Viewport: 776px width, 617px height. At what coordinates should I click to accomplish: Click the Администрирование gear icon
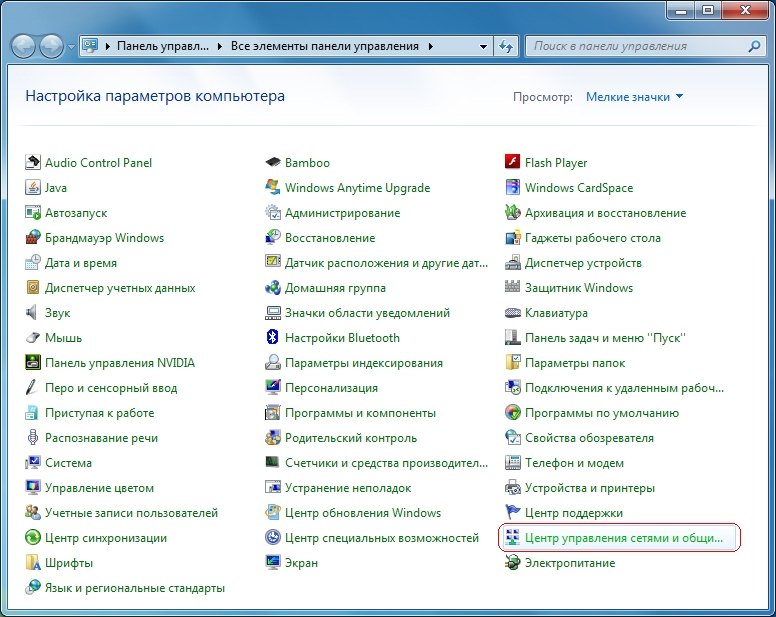click(273, 213)
